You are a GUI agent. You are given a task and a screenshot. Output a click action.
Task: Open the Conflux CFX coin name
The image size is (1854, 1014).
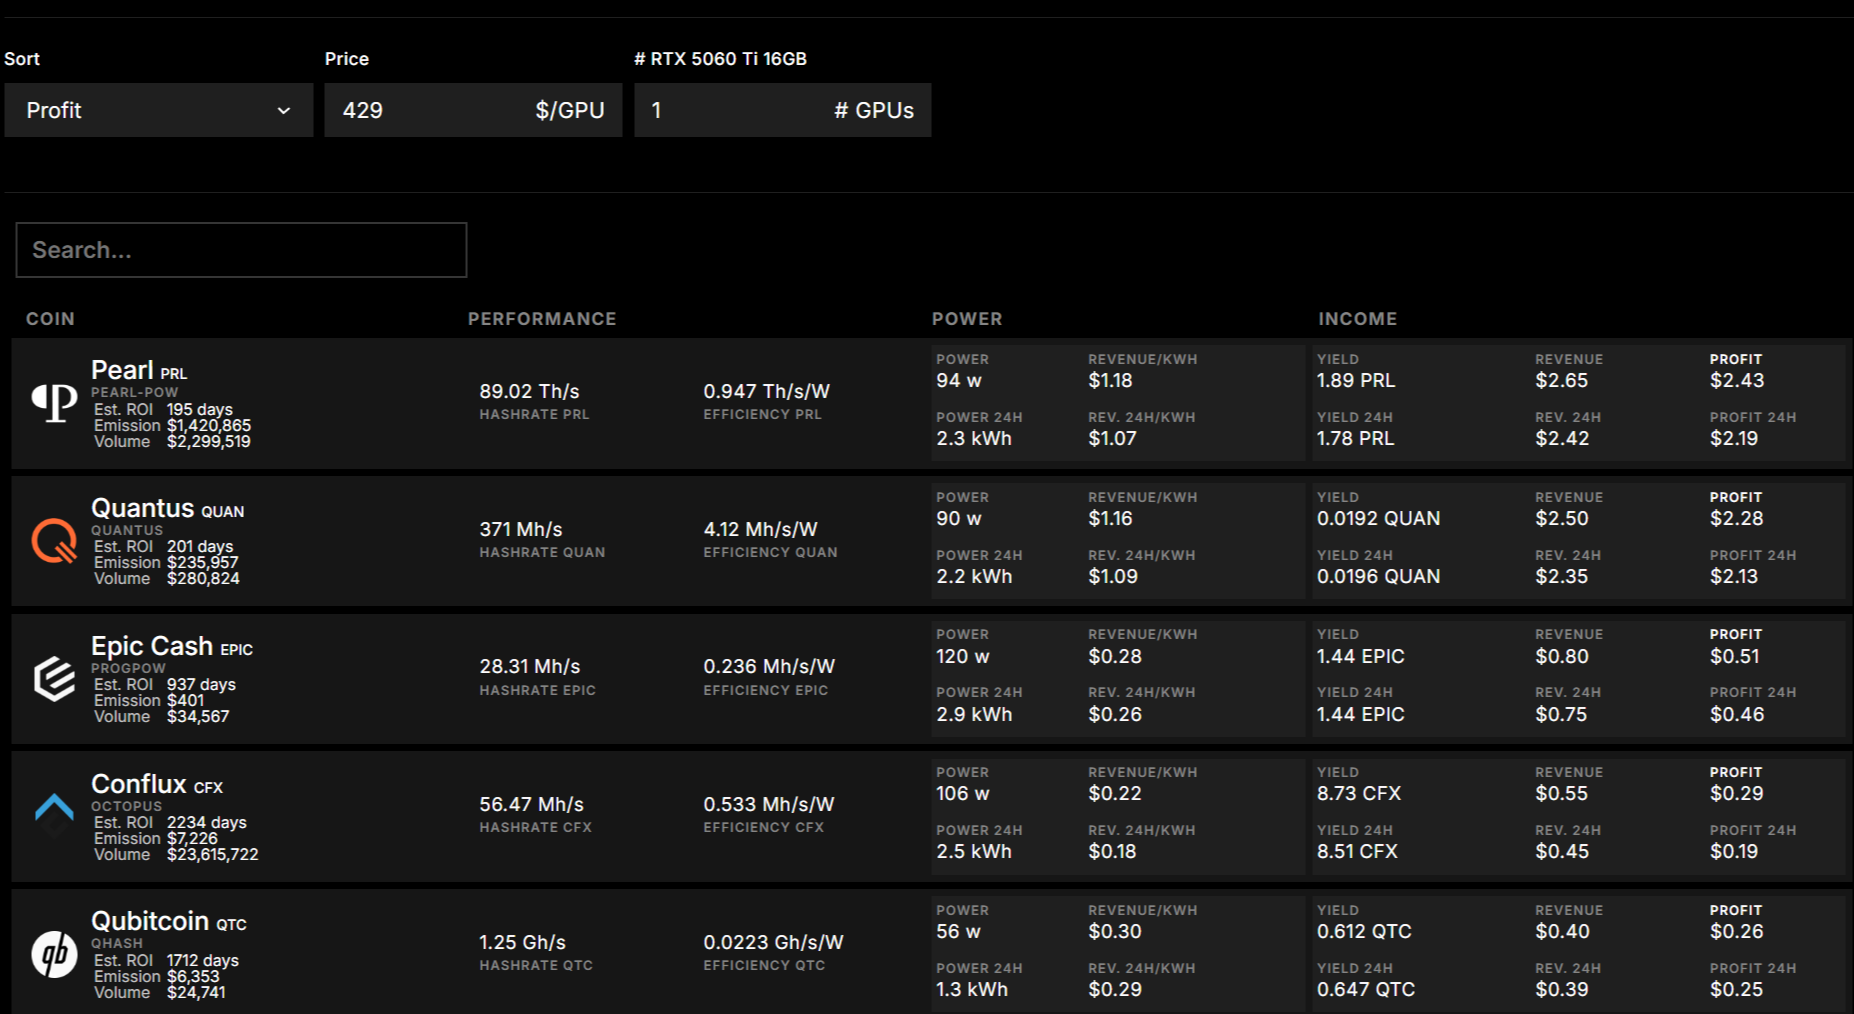point(157,784)
